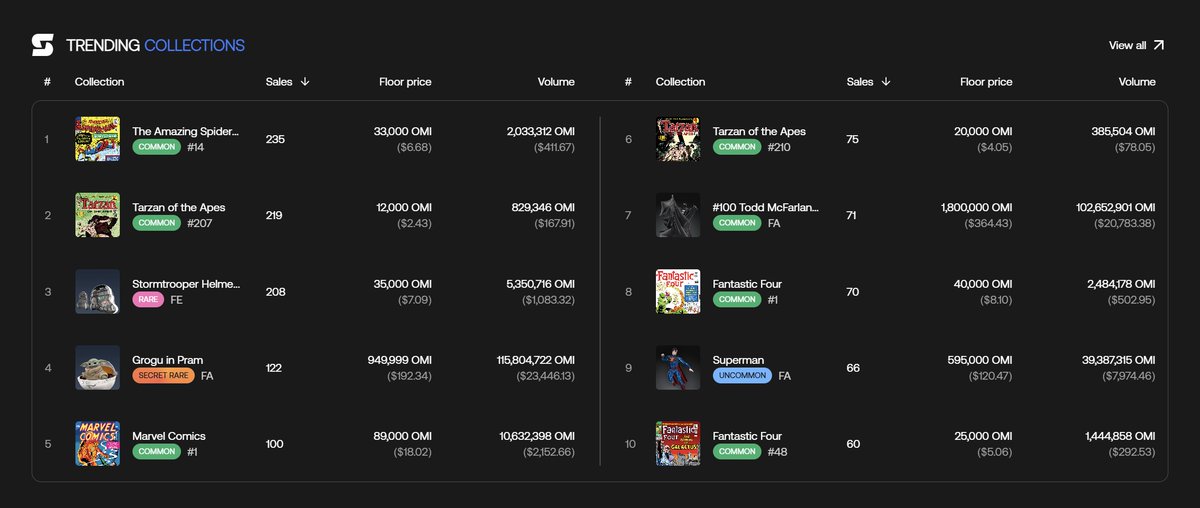
Task: Click the 39,387,315 OMI volume value
Action: pos(1120,359)
